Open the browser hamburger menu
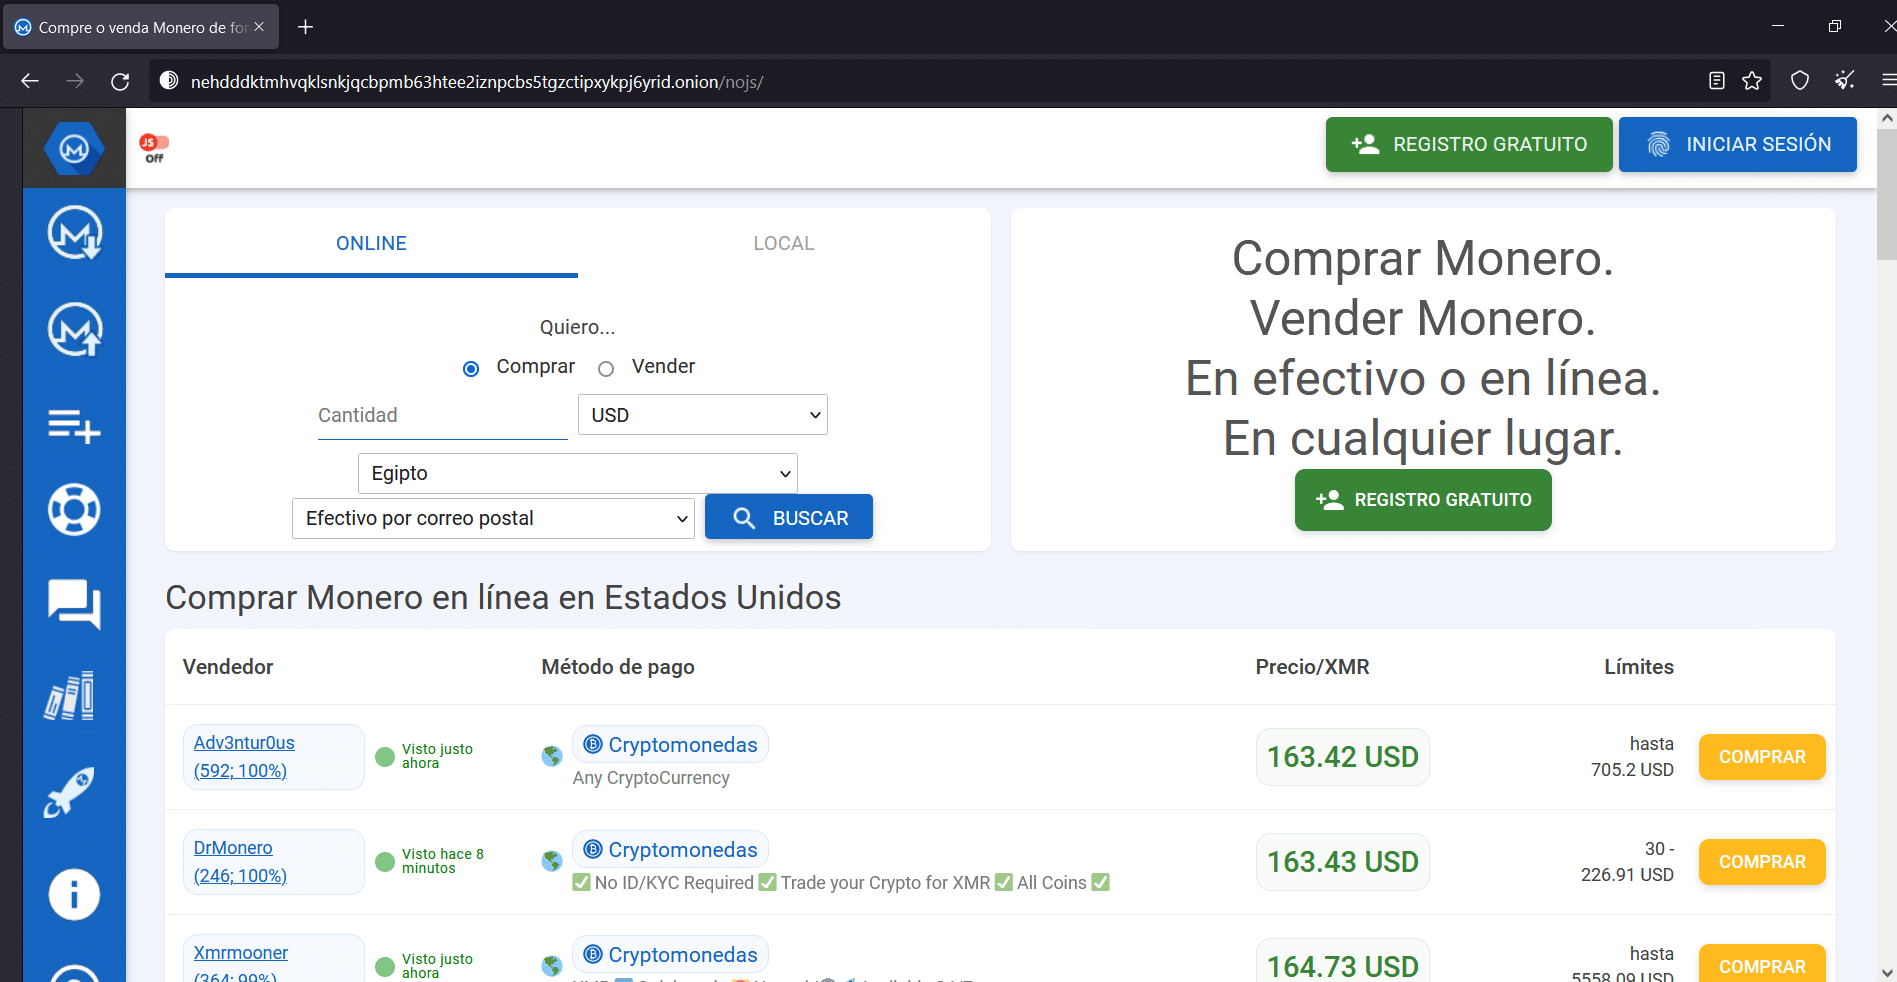This screenshot has height=982, width=1897. pyautogui.click(x=1888, y=81)
